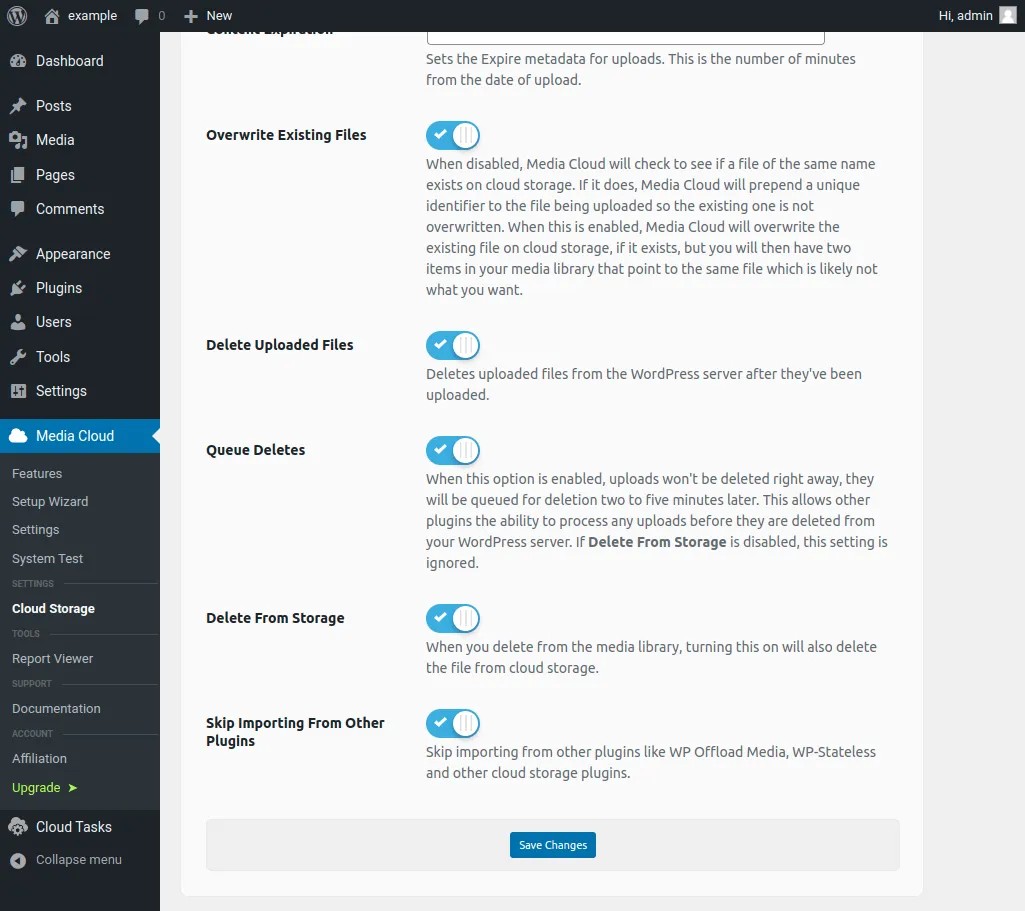Screen dimensions: 1025x911
Task: Click the Queue Deletes label
Action: coord(256,450)
